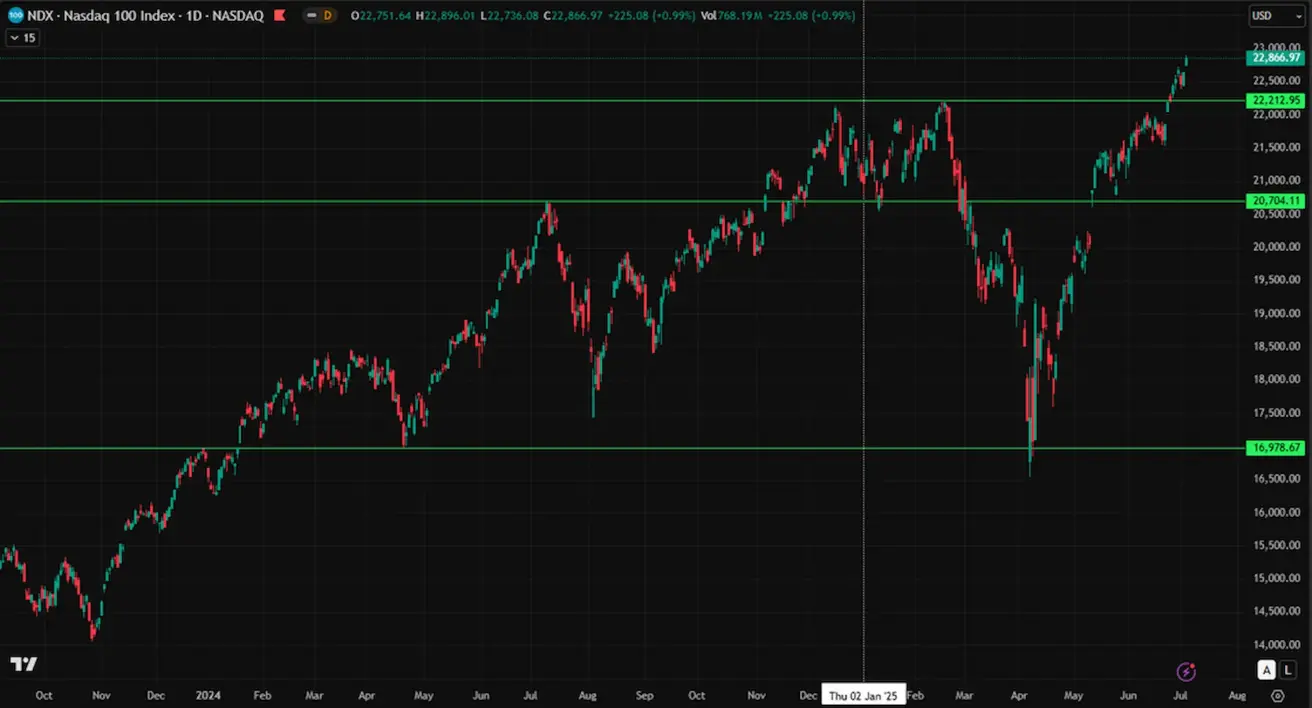Click the Aug label nearest the gear icon
The width and height of the screenshot is (1312, 708).
(x=1237, y=695)
